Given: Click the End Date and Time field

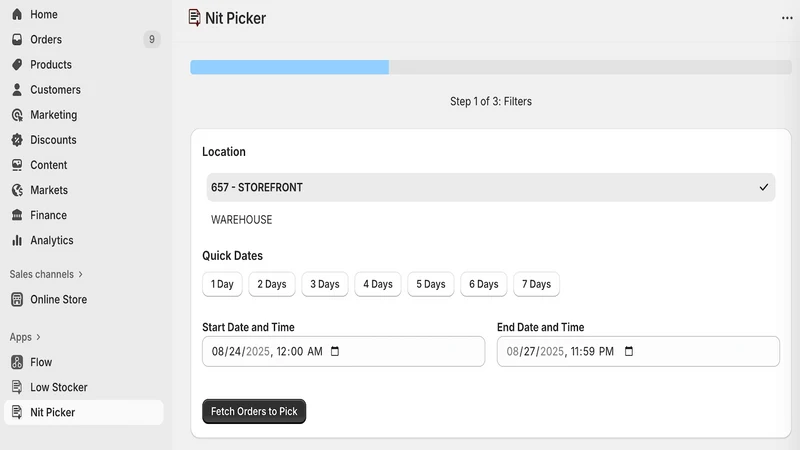Looking at the screenshot, I should [638, 351].
